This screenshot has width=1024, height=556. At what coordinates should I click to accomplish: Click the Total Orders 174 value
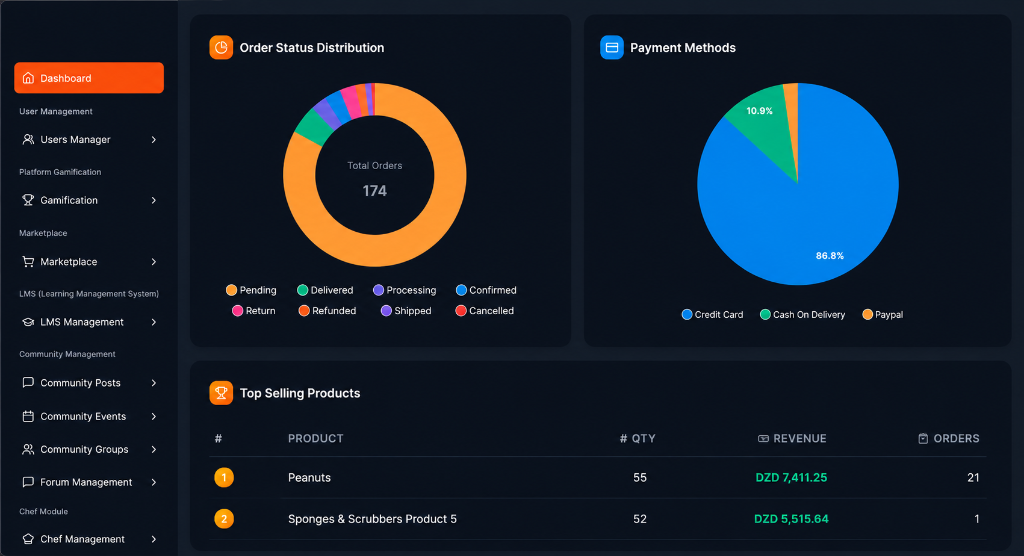[x=375, y=191]
